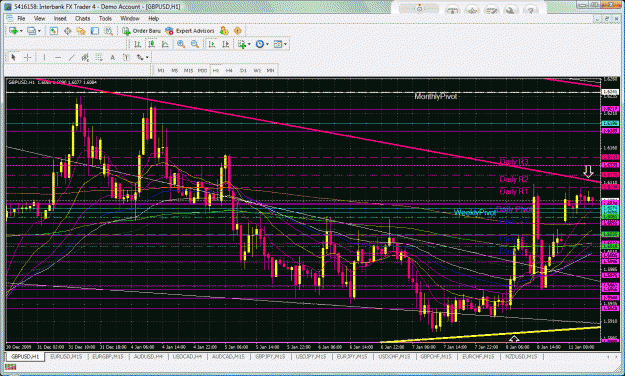This screenshot has height=376, width=625.
Task: Click the people-with-coin icon on the toolbar
Action: [224, 31]
